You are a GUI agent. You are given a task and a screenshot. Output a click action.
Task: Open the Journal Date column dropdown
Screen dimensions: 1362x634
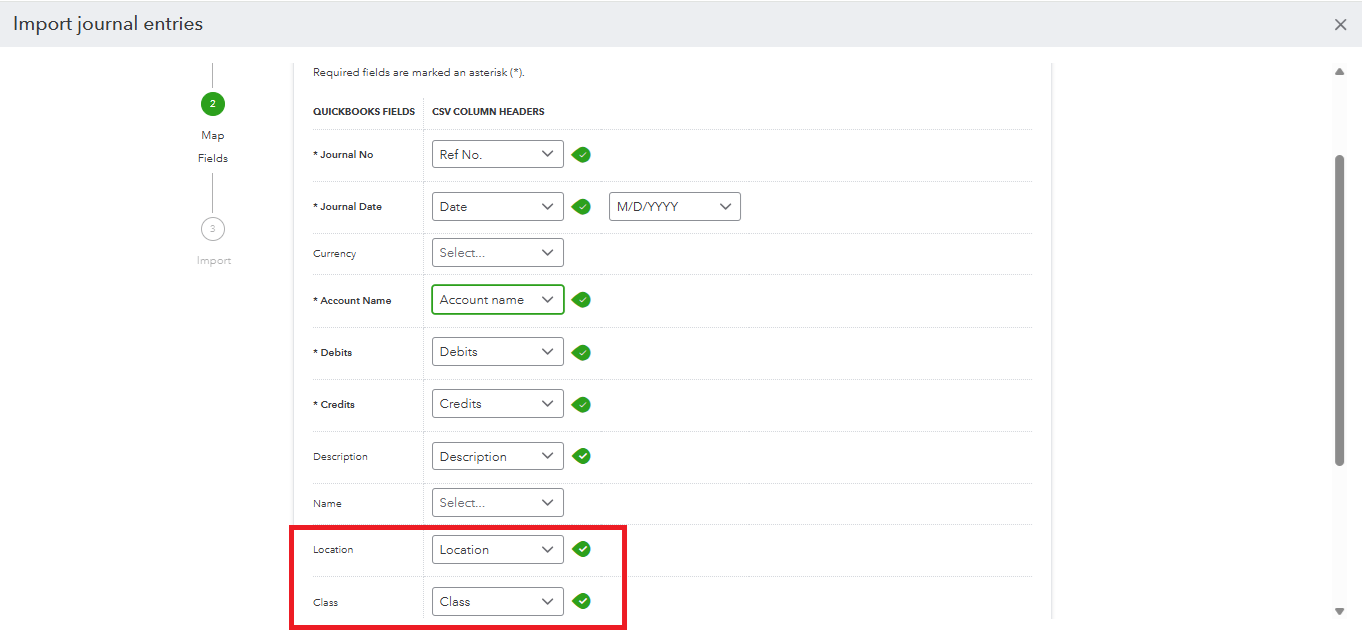click(x=497, y=207)
